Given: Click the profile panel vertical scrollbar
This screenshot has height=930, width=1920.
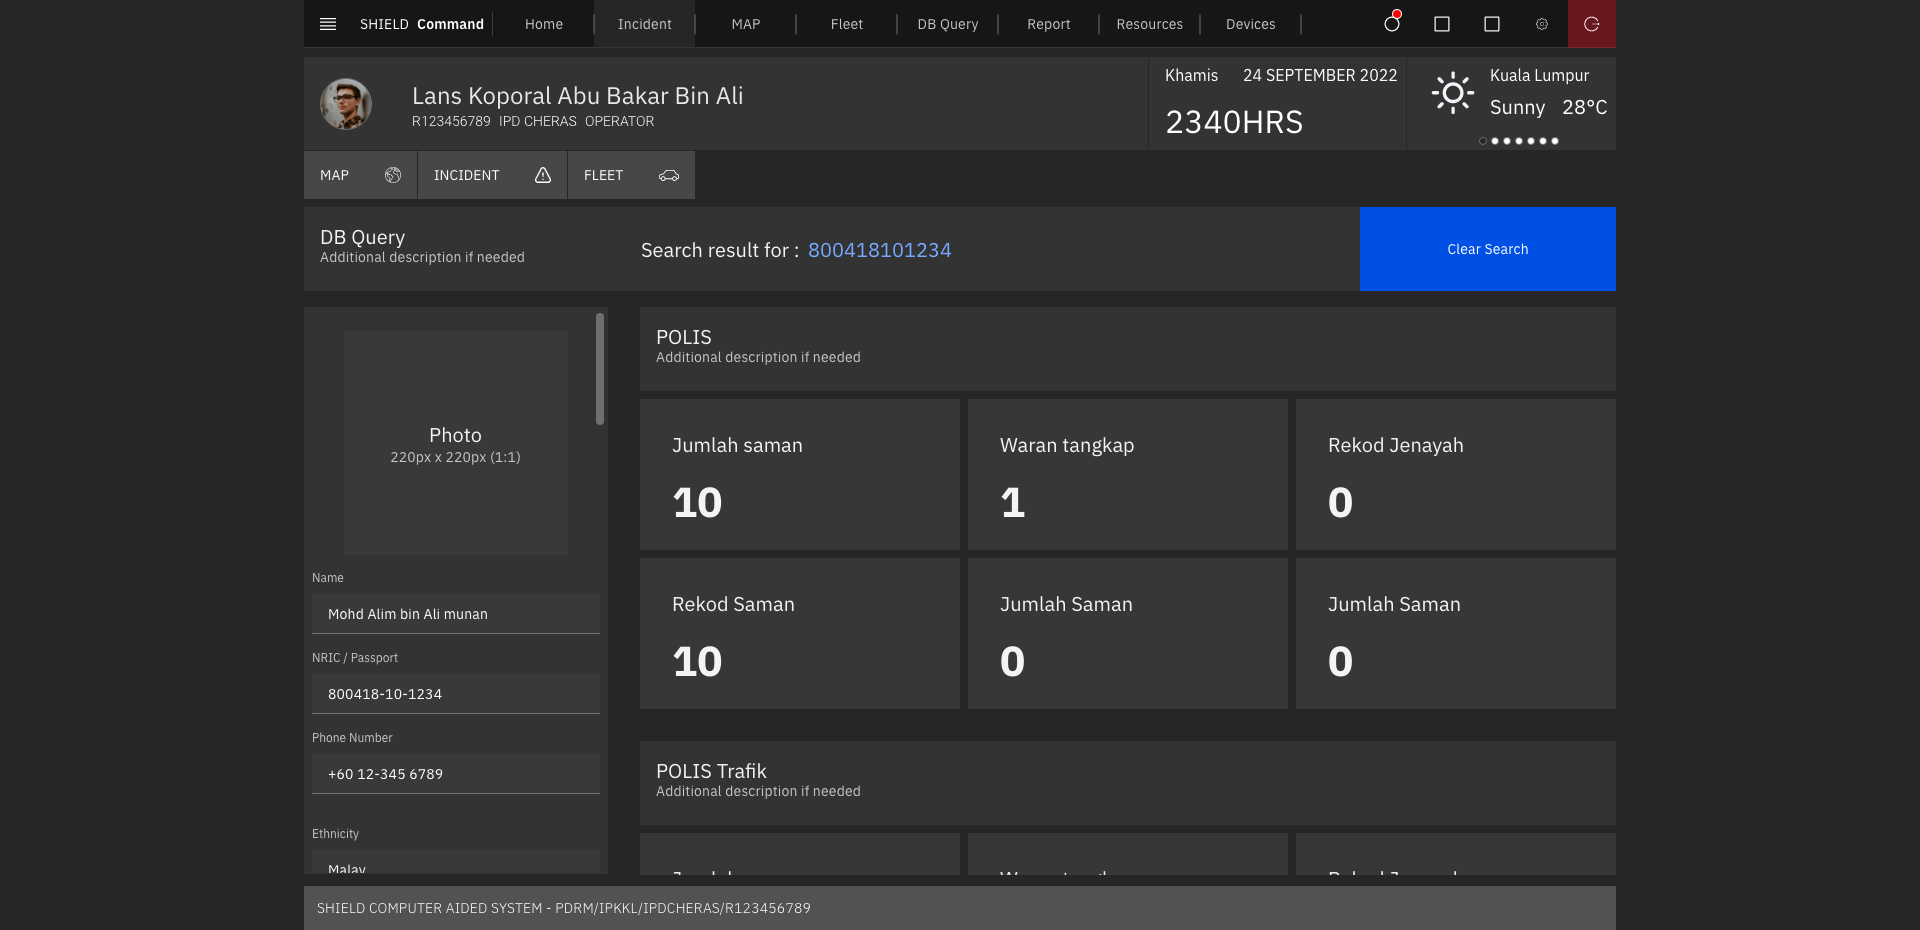Looking at the screenshot, I should pos(600,369).
